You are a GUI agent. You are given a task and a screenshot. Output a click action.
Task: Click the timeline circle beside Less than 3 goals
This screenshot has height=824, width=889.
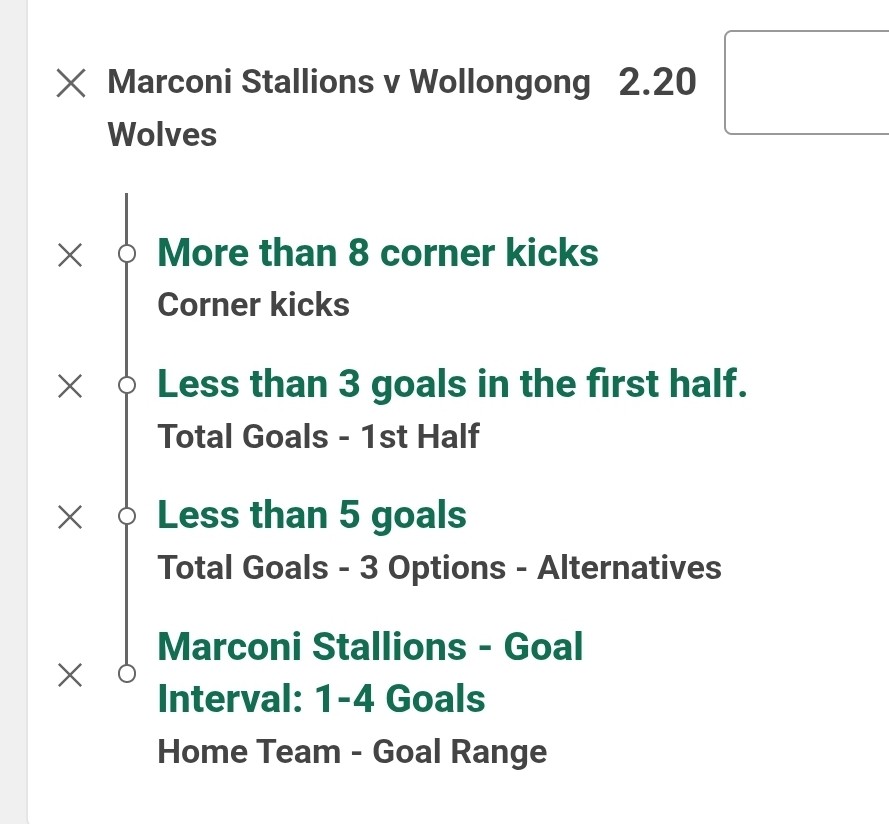point(127,385)
